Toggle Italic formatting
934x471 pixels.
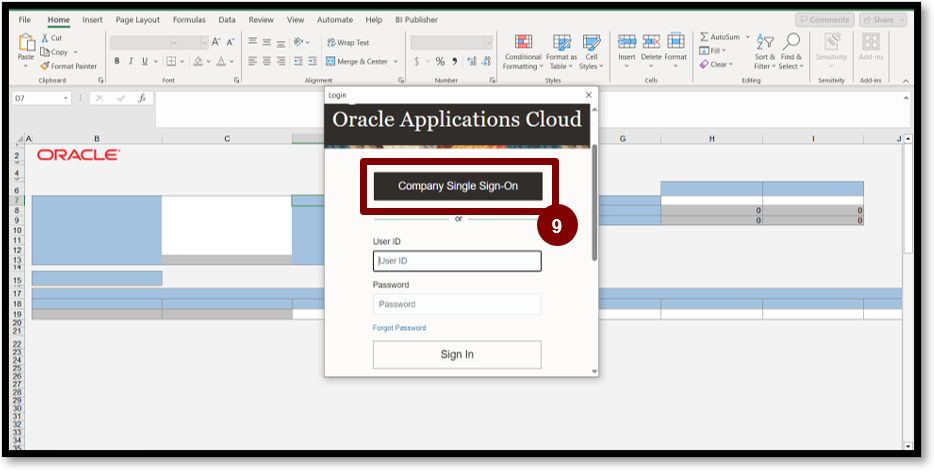[x=130, y=61]
